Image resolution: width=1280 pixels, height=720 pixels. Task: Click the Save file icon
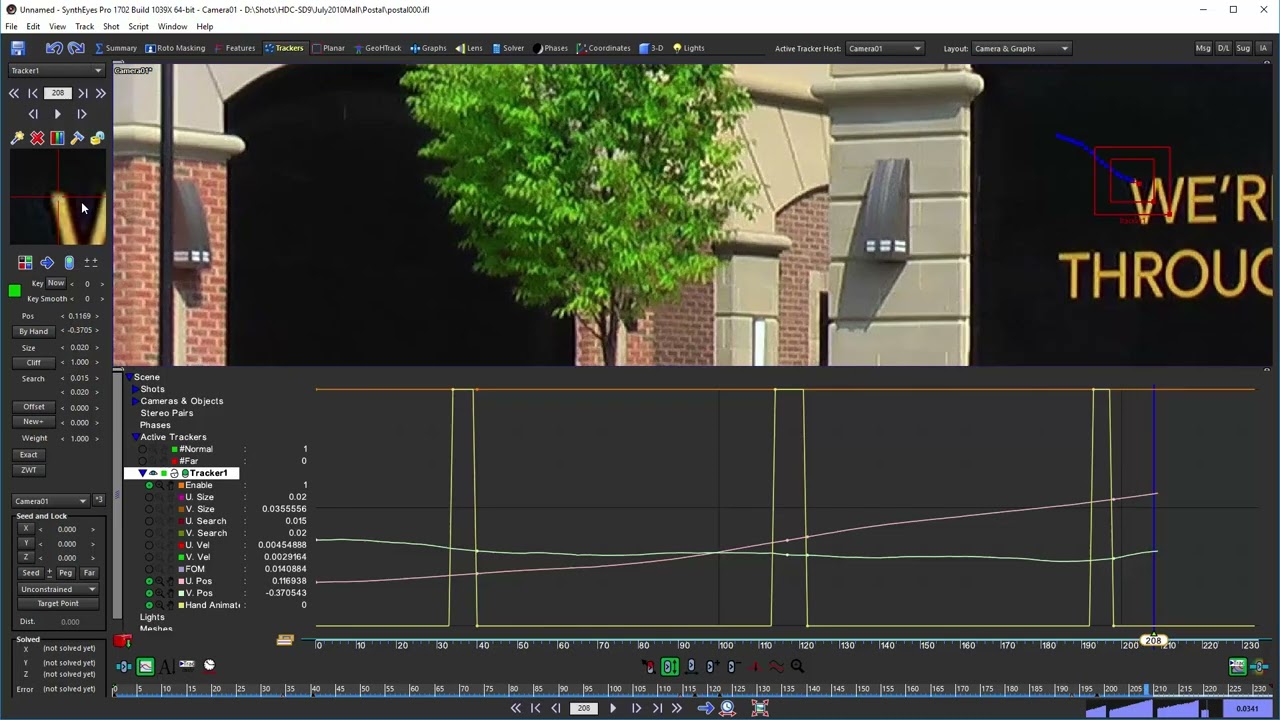18,48
